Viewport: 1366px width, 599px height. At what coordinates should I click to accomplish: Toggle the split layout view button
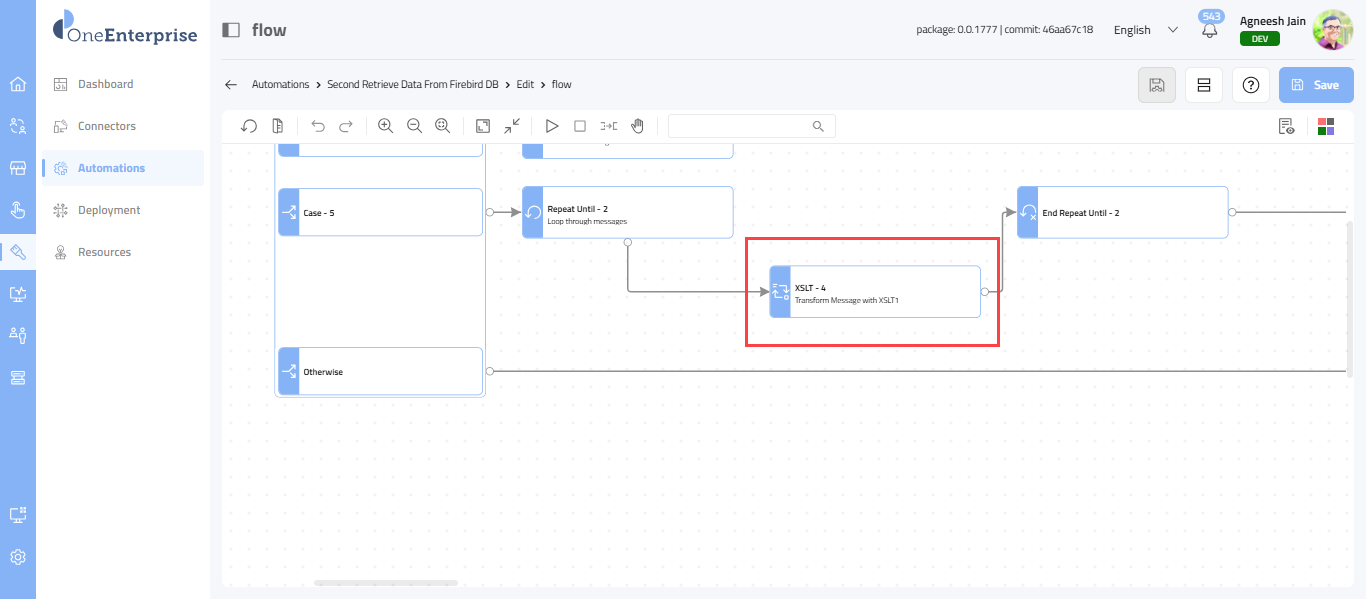[x=1204, y=85]
